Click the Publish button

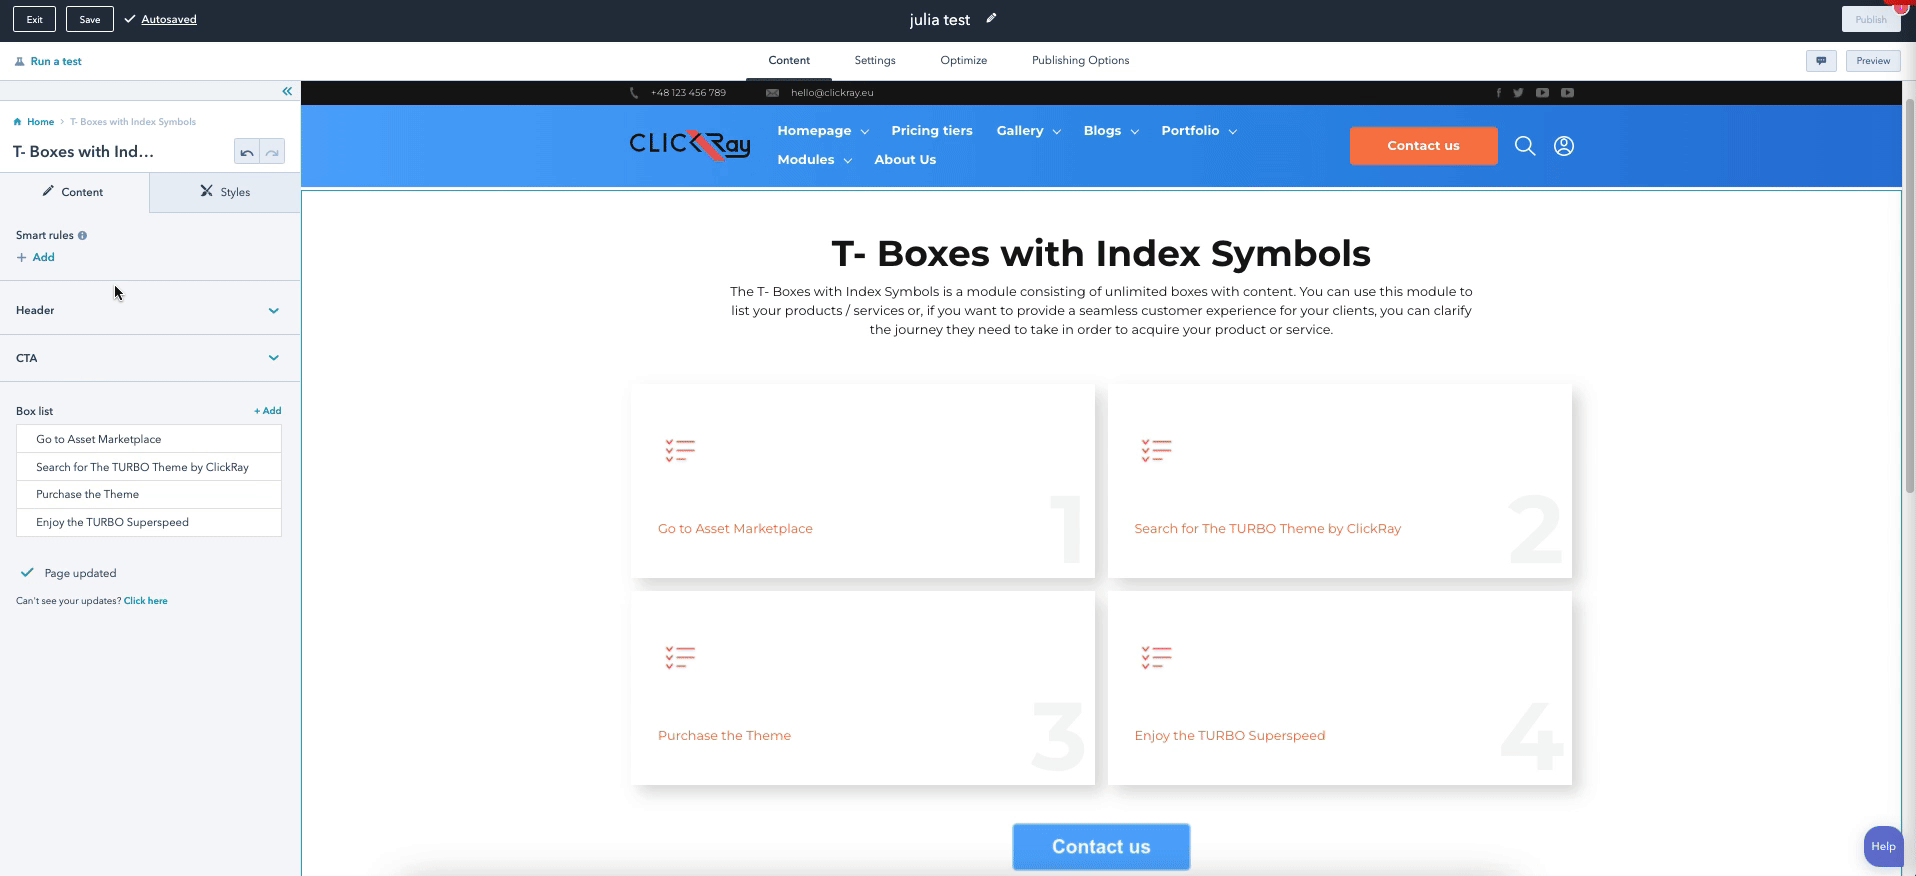pos(1870,19)
